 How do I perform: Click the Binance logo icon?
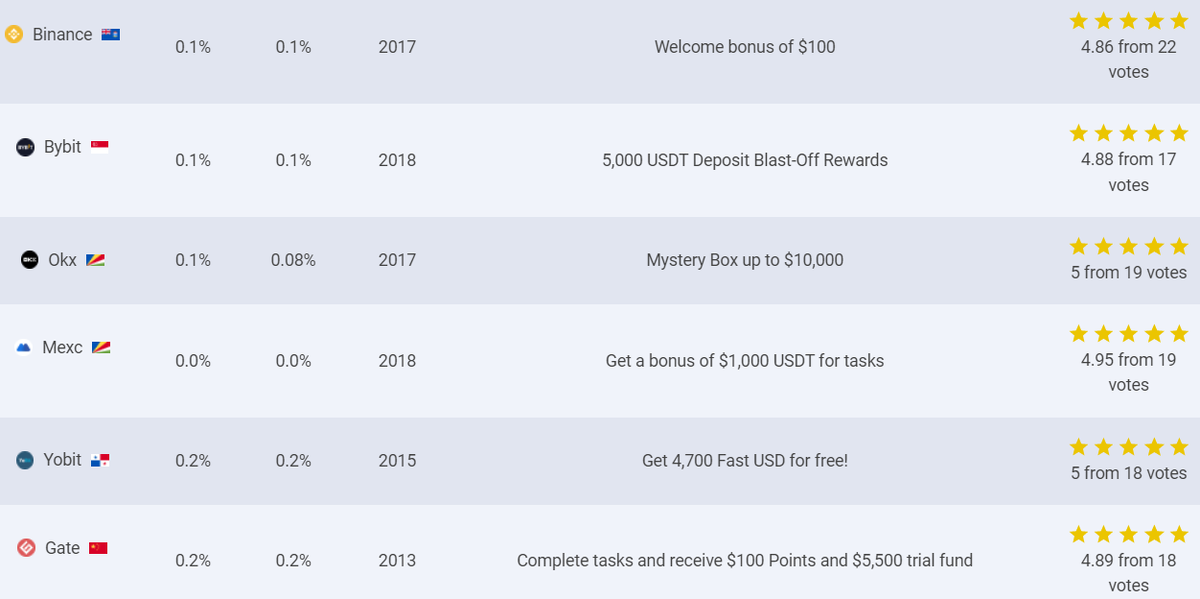(14, 35)
